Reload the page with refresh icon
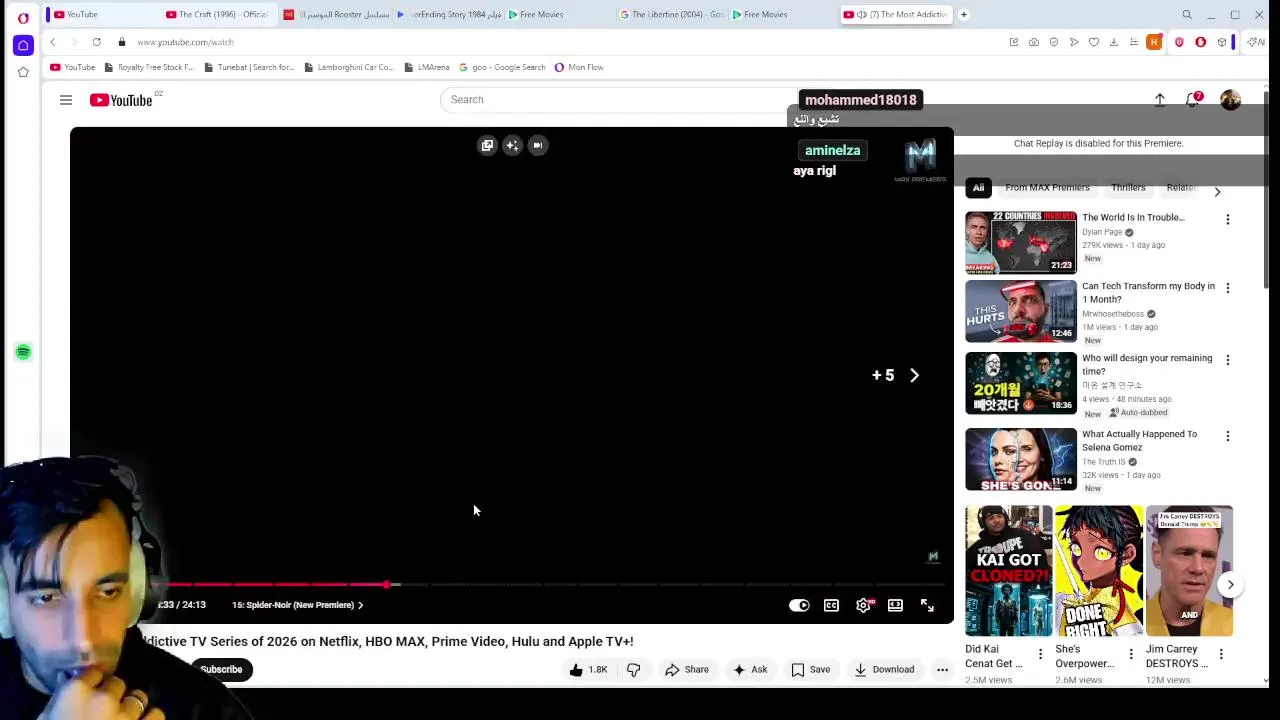1280x720 pixels. (96, 42)
